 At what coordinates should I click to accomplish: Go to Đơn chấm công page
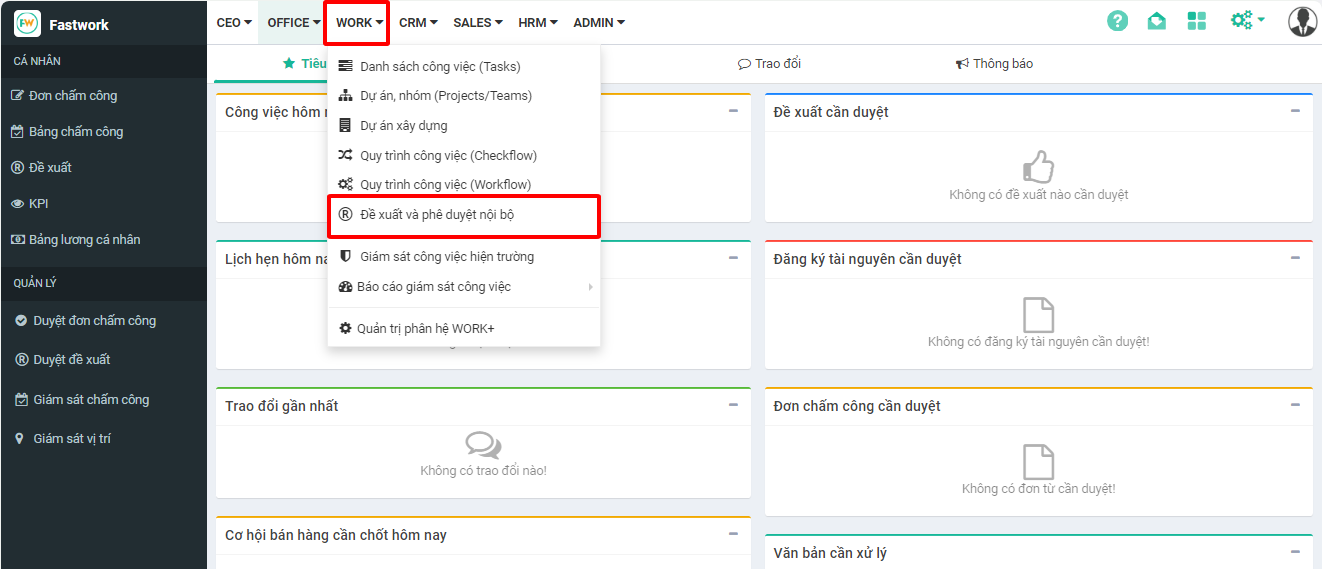(x=72, y=96)
